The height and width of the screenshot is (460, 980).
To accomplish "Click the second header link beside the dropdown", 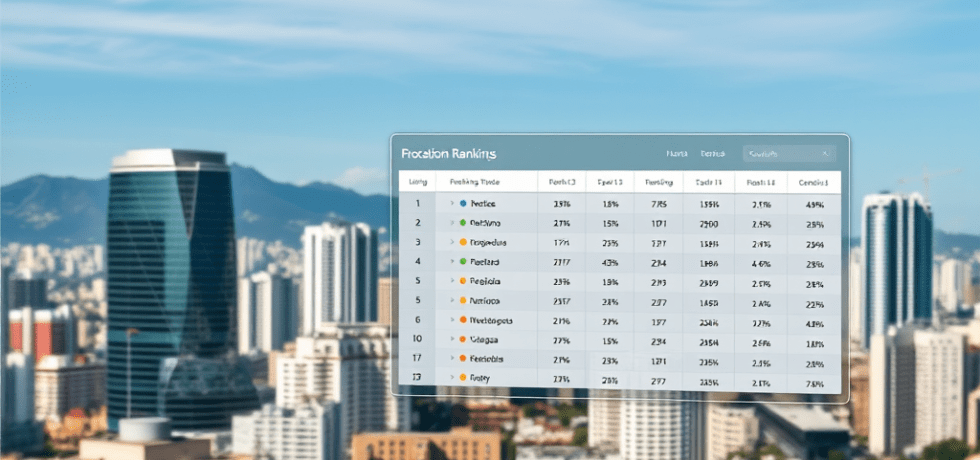I will click(713, 154).
